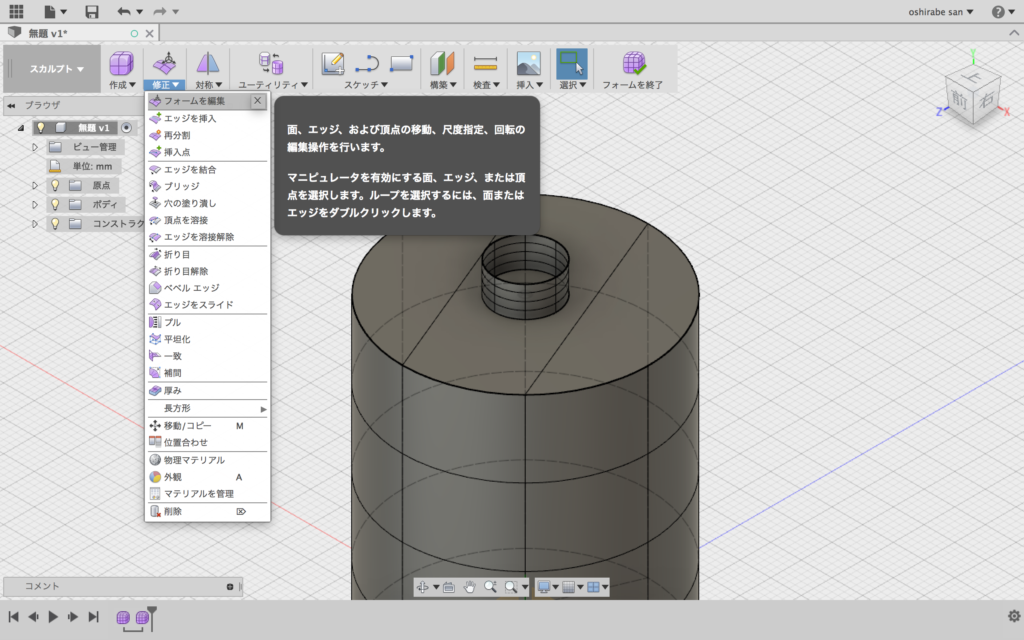
Task: Click the create sketch icon
Action: tap(333, 63)
